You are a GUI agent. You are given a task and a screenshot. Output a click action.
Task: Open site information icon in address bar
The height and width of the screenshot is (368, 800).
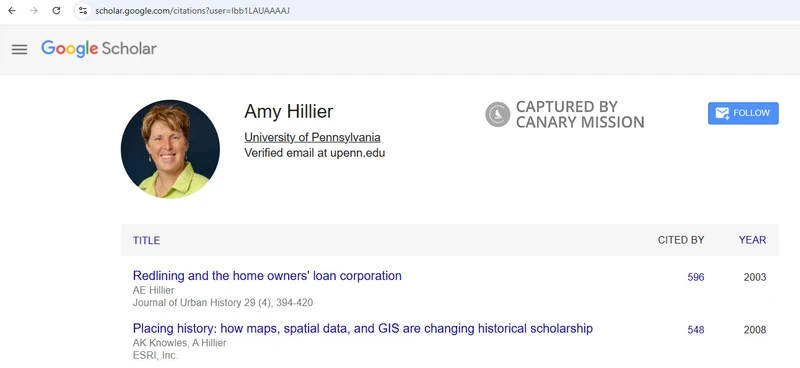83,10
